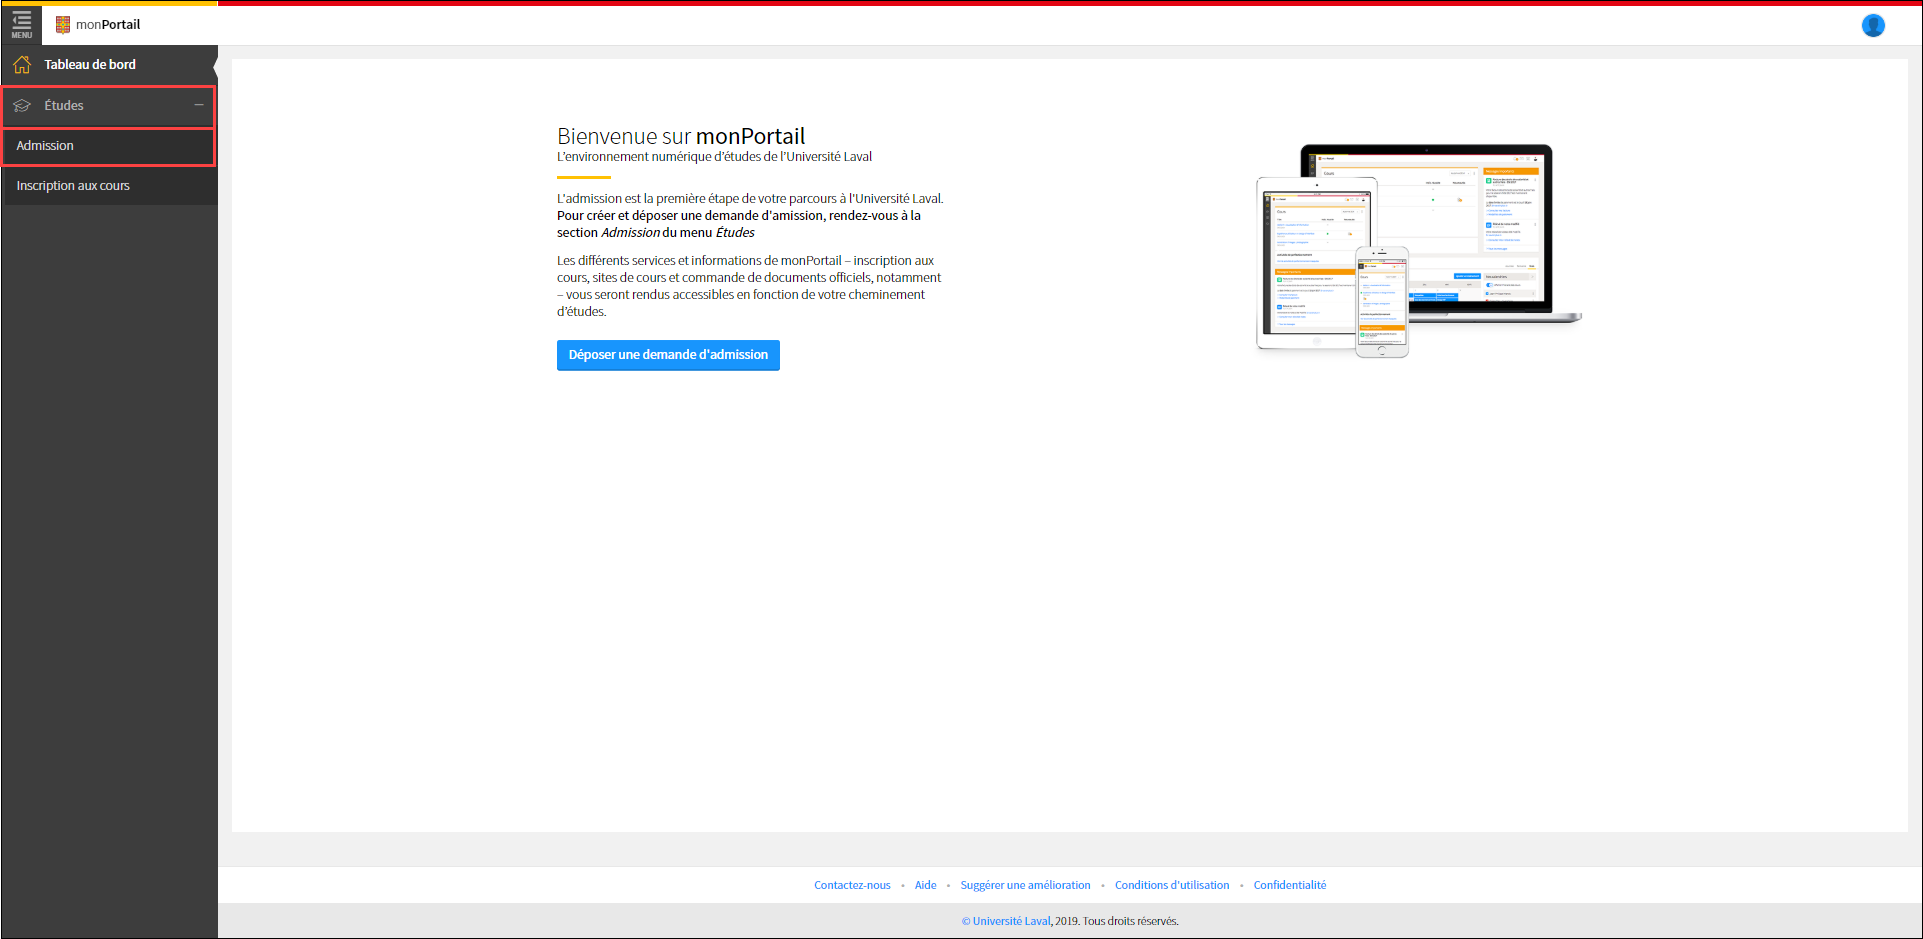Toggle the MENU hamburger icon
Screen dimensions: 1923x939
pos(21,24)
